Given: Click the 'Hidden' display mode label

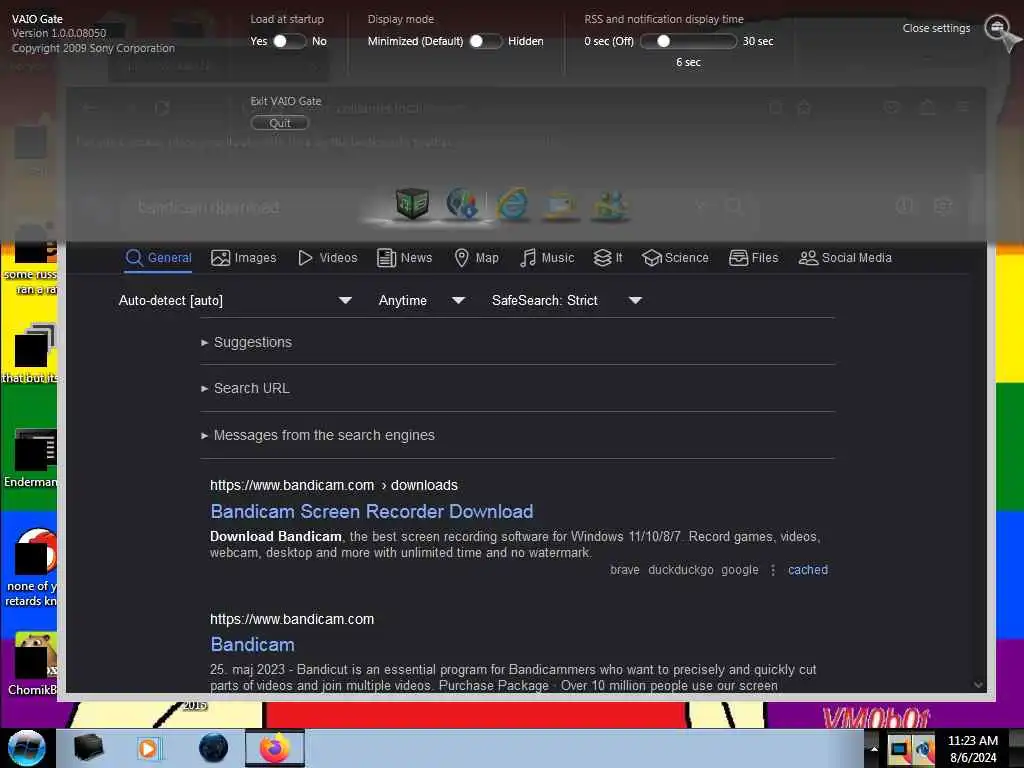Looking at the screenshot, I should click(x=526, y=41).
